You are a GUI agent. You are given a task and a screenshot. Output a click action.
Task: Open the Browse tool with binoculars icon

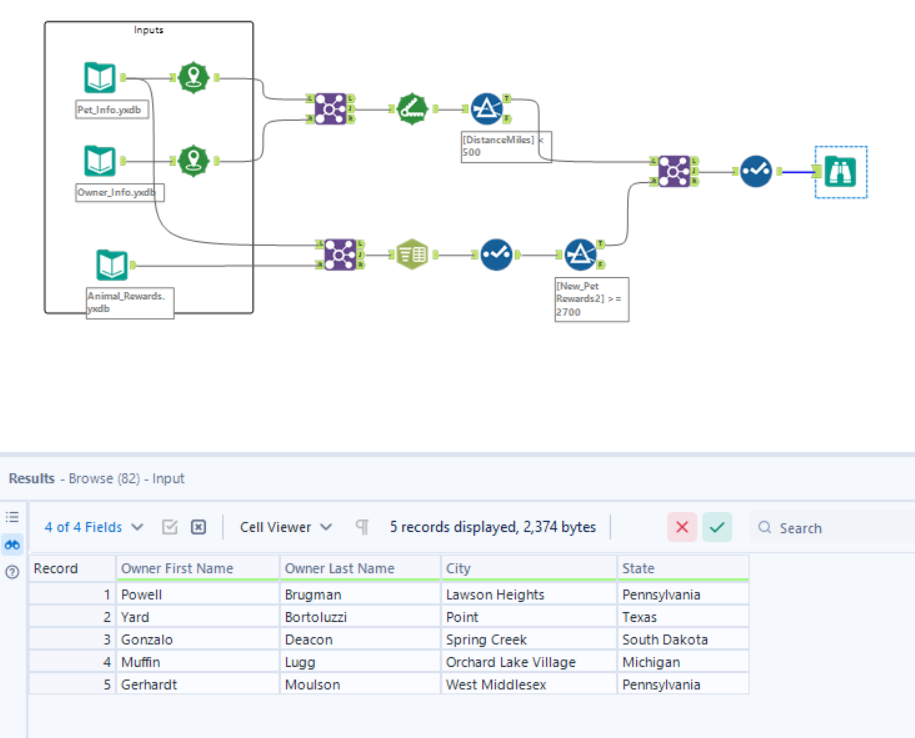pyautogui.click(x=840, y=172)
